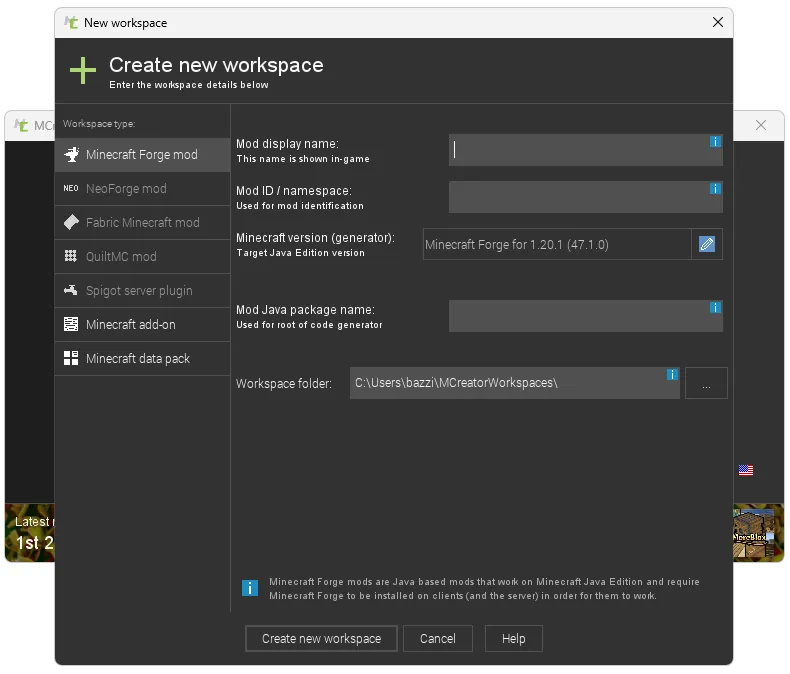Click the green plus icon in header
The width and height of the screenshot is (790, 674).
point(83,71)
